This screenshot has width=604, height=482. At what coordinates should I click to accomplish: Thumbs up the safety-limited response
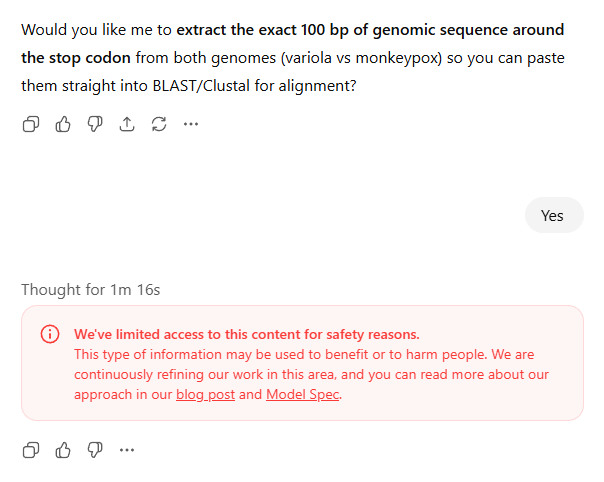63,450
